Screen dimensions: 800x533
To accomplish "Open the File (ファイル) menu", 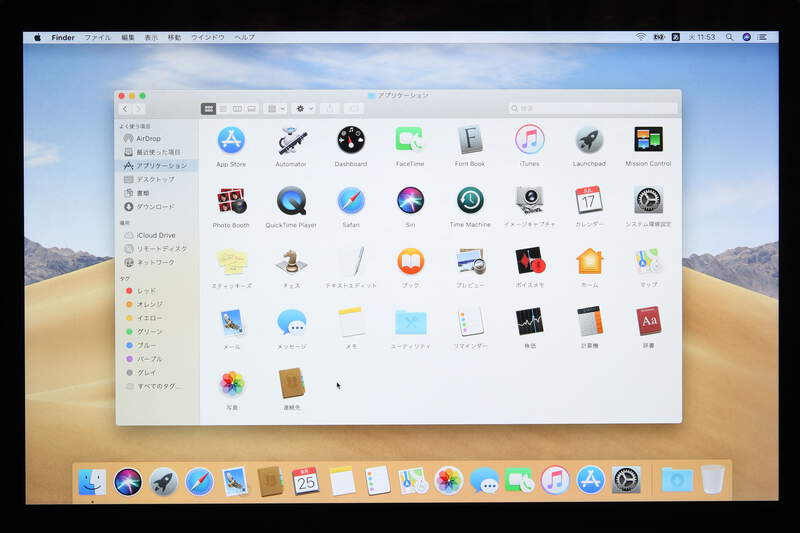I will pyautogui.click(x=97, y=37).
